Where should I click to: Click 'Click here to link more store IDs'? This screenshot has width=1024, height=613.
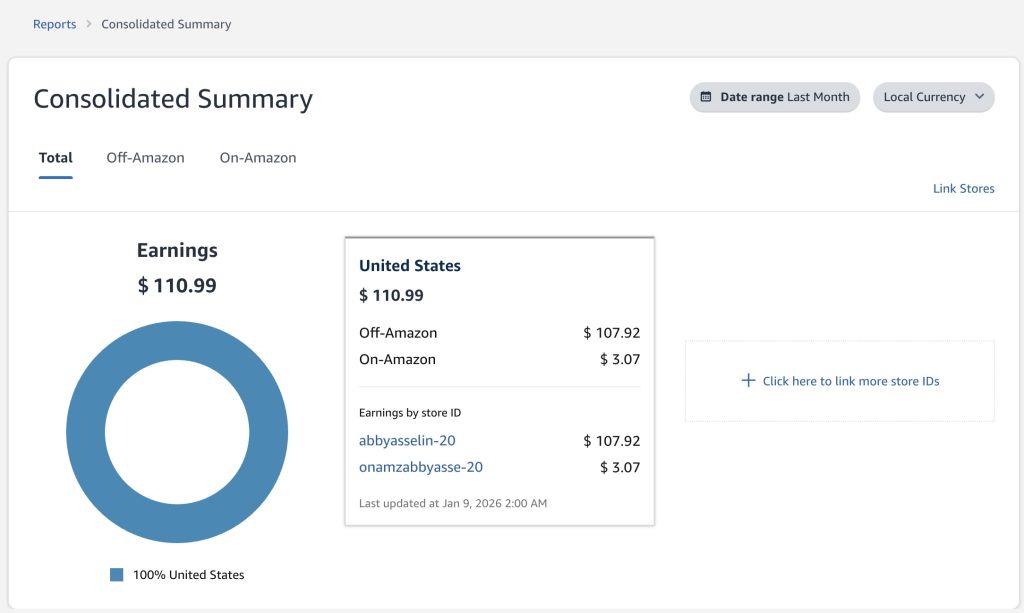(850, 381)
